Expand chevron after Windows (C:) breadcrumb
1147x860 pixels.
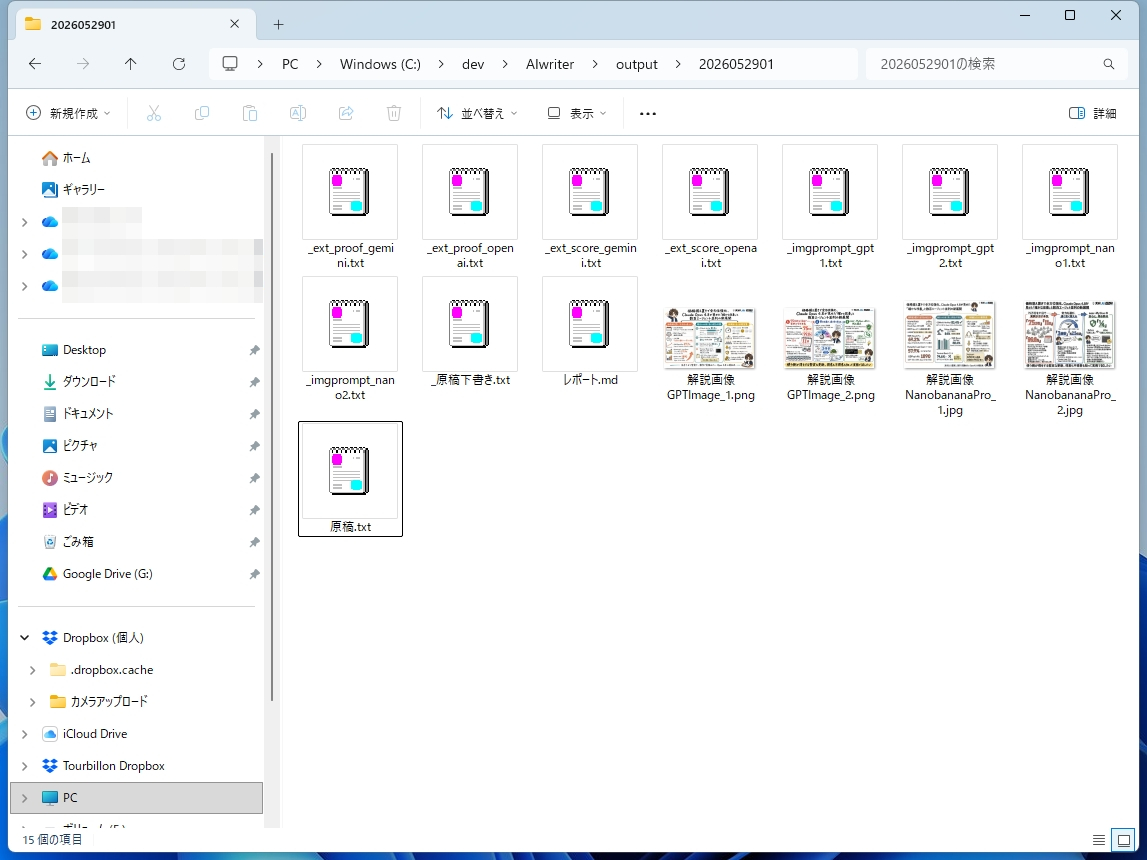(x=441, y=64)
